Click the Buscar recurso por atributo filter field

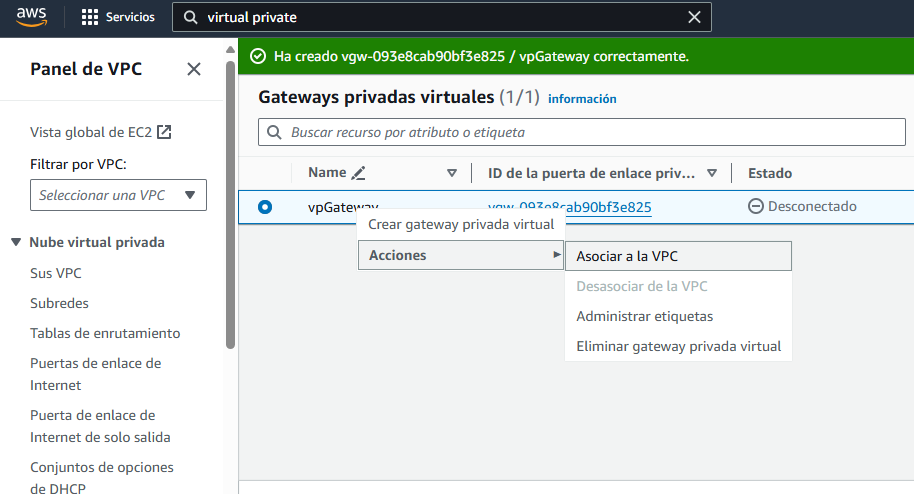pyautogui.click(x=582, y=132)
